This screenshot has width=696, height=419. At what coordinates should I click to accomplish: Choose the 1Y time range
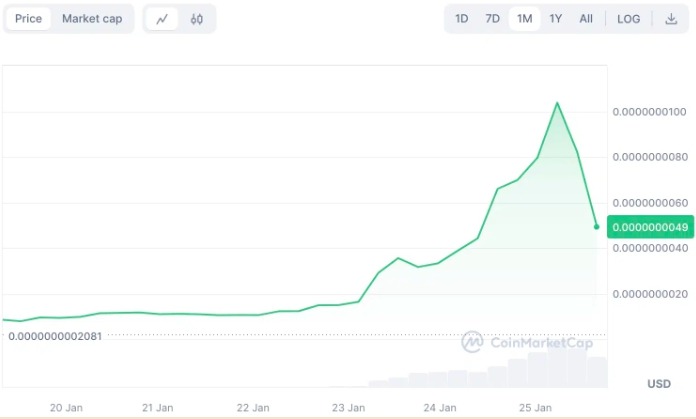point(556,19)
